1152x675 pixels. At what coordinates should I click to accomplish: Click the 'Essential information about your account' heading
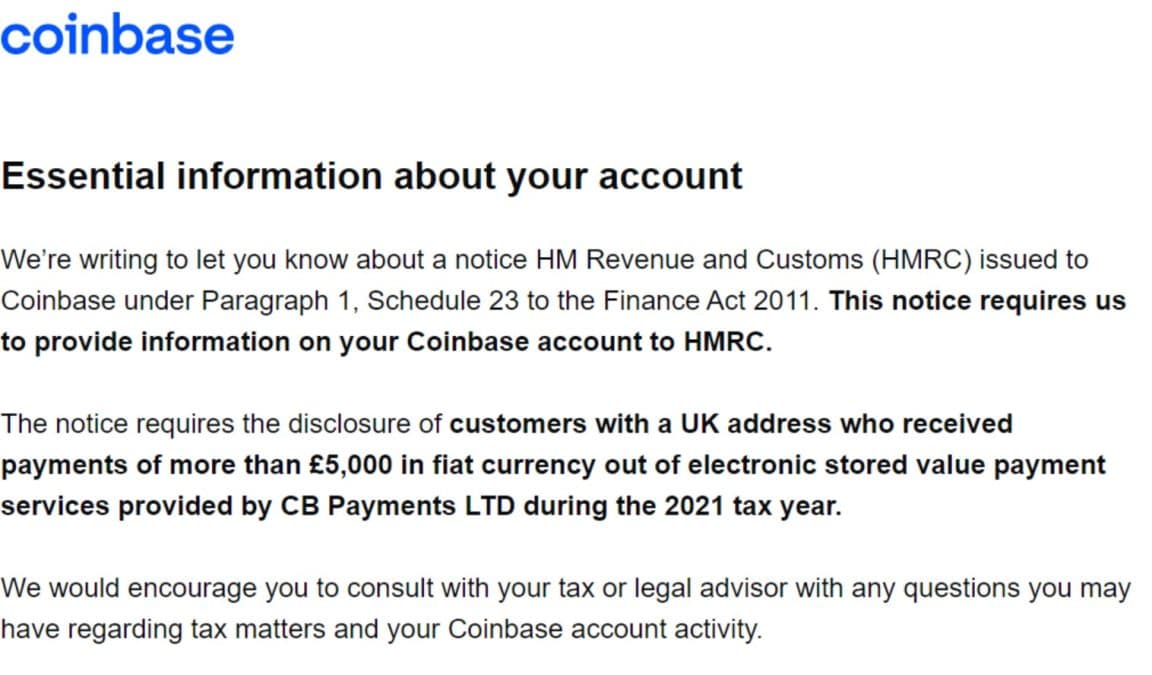point(372,176)
